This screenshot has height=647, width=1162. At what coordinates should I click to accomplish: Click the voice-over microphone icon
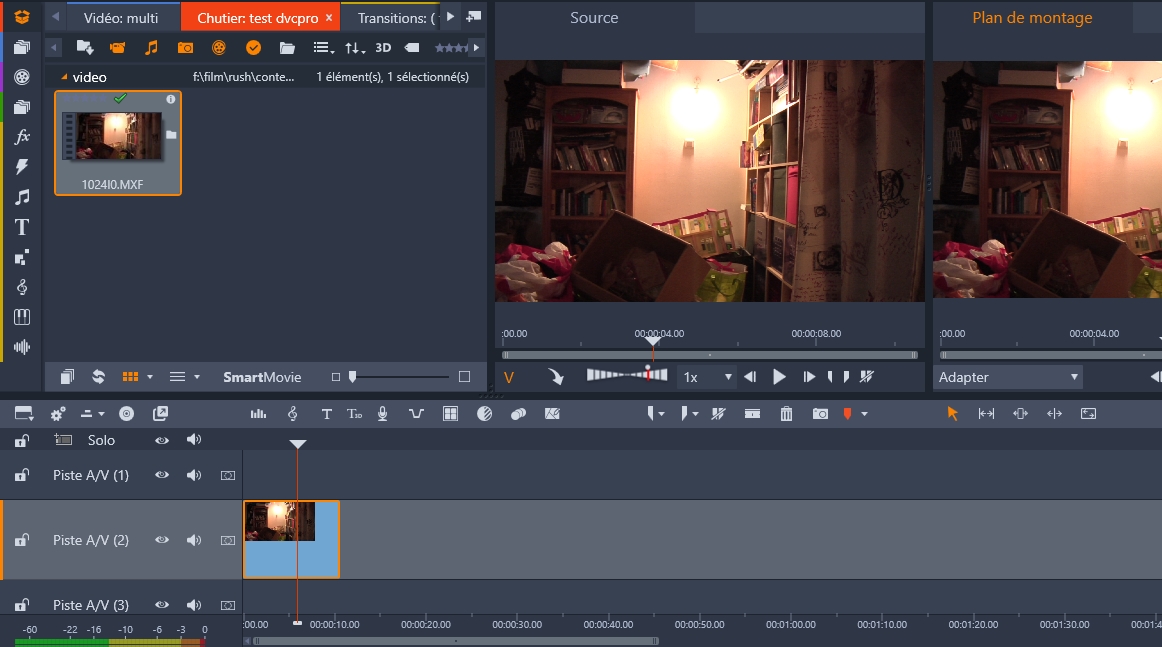pos(382,414)
